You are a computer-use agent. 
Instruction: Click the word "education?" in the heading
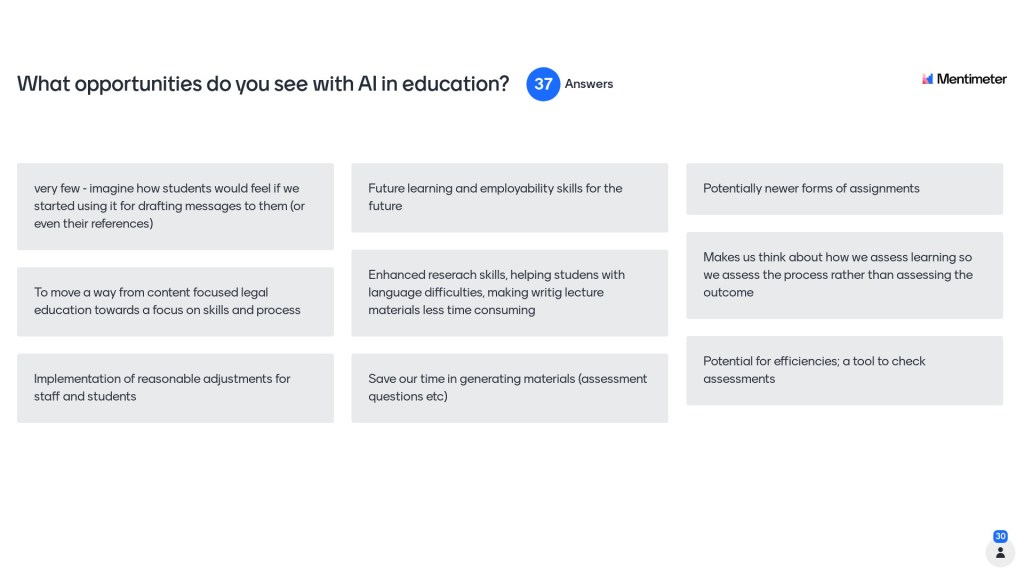click(458, 84)
